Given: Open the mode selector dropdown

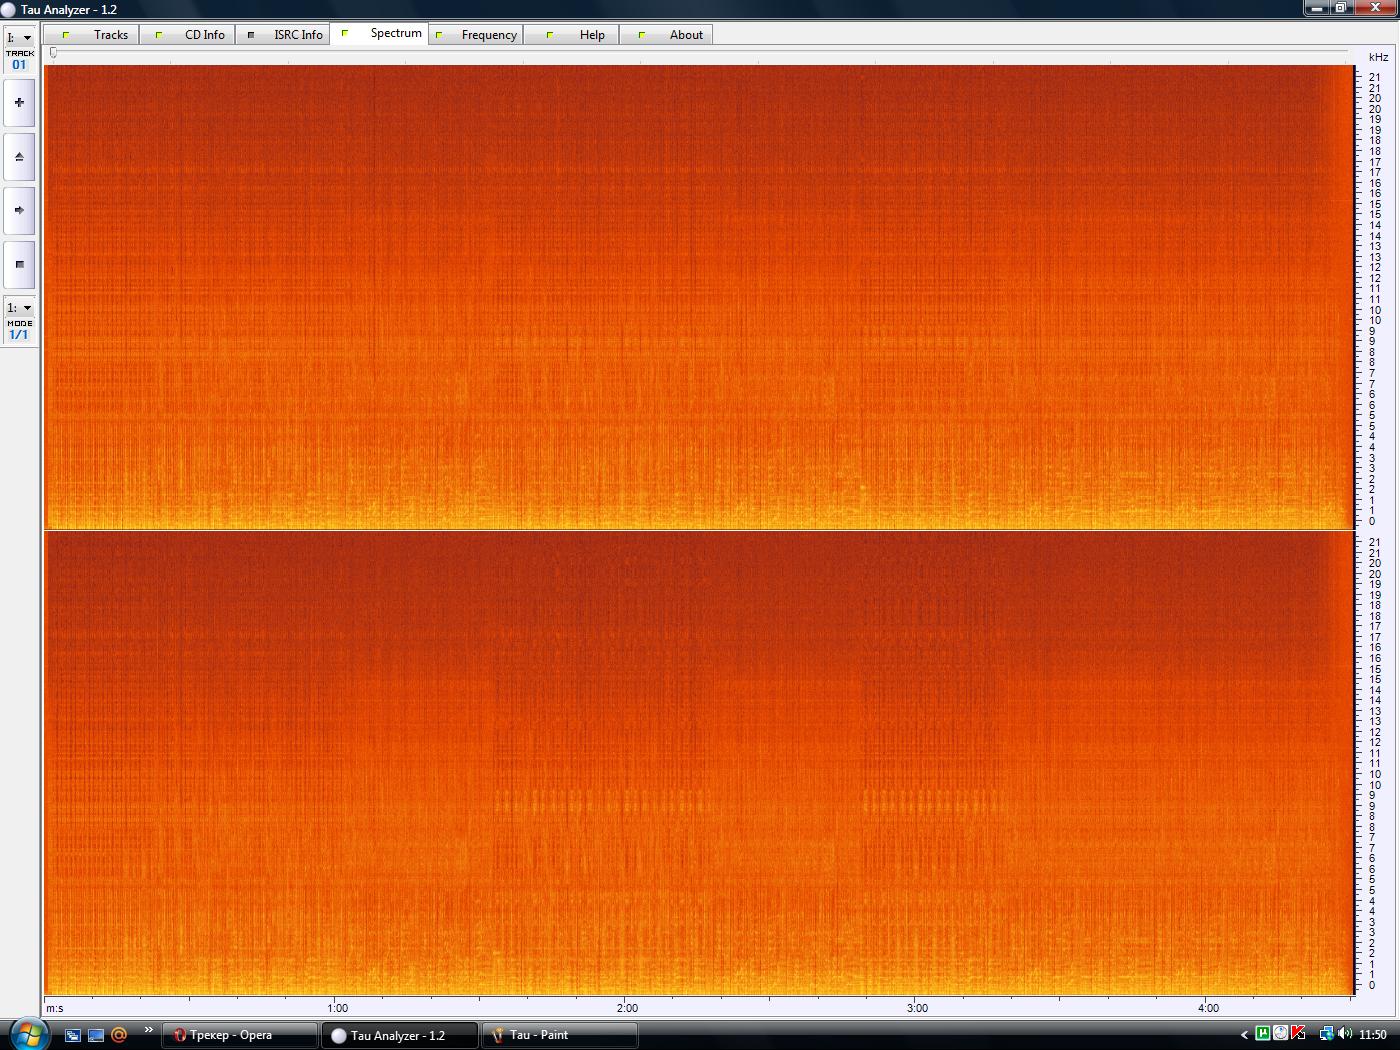Looking at the screenshot, I should [19, 308].
